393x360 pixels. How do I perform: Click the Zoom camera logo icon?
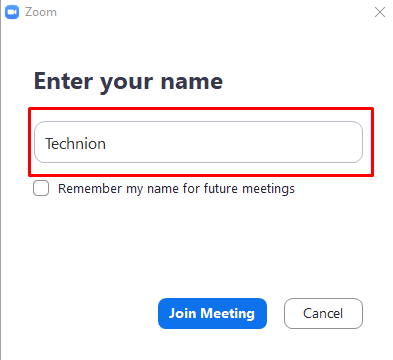coord(12,12)
